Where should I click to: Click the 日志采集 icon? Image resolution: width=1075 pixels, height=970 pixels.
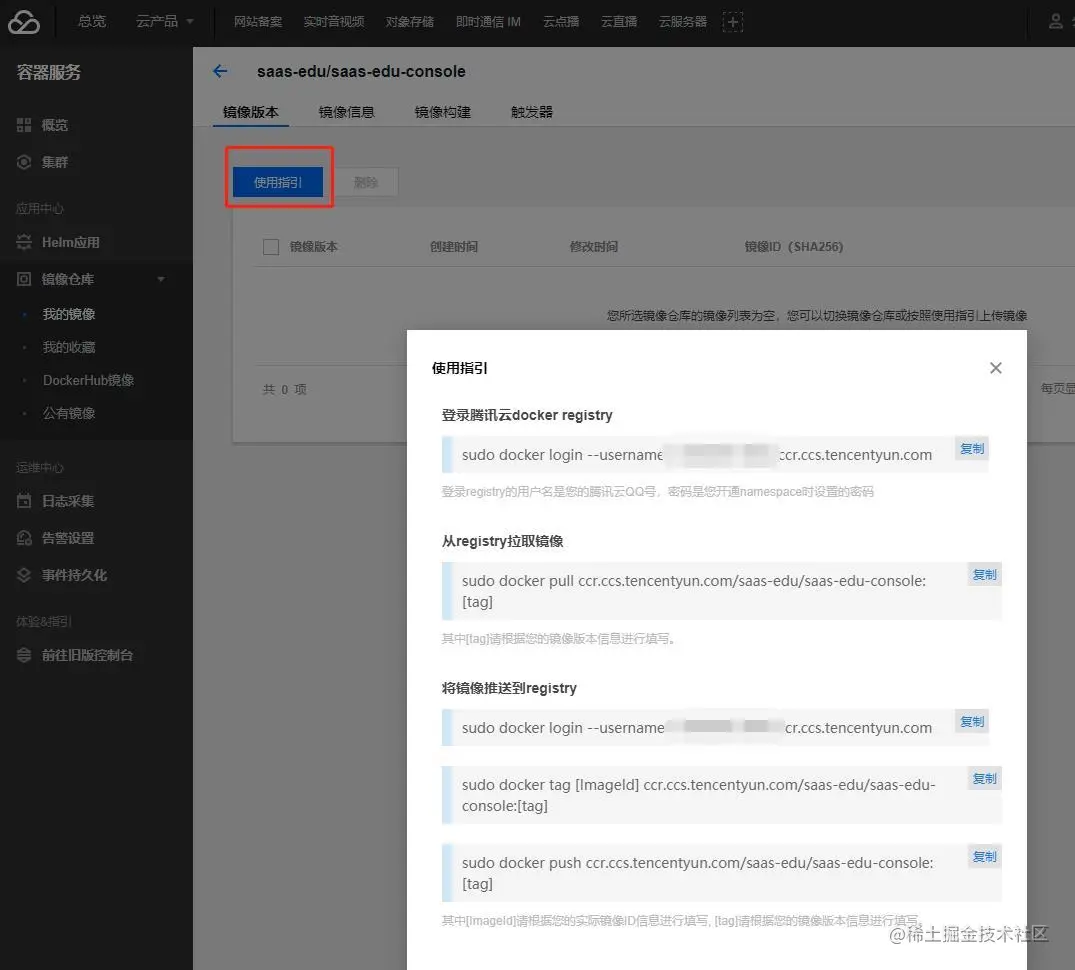click(24, 501)
